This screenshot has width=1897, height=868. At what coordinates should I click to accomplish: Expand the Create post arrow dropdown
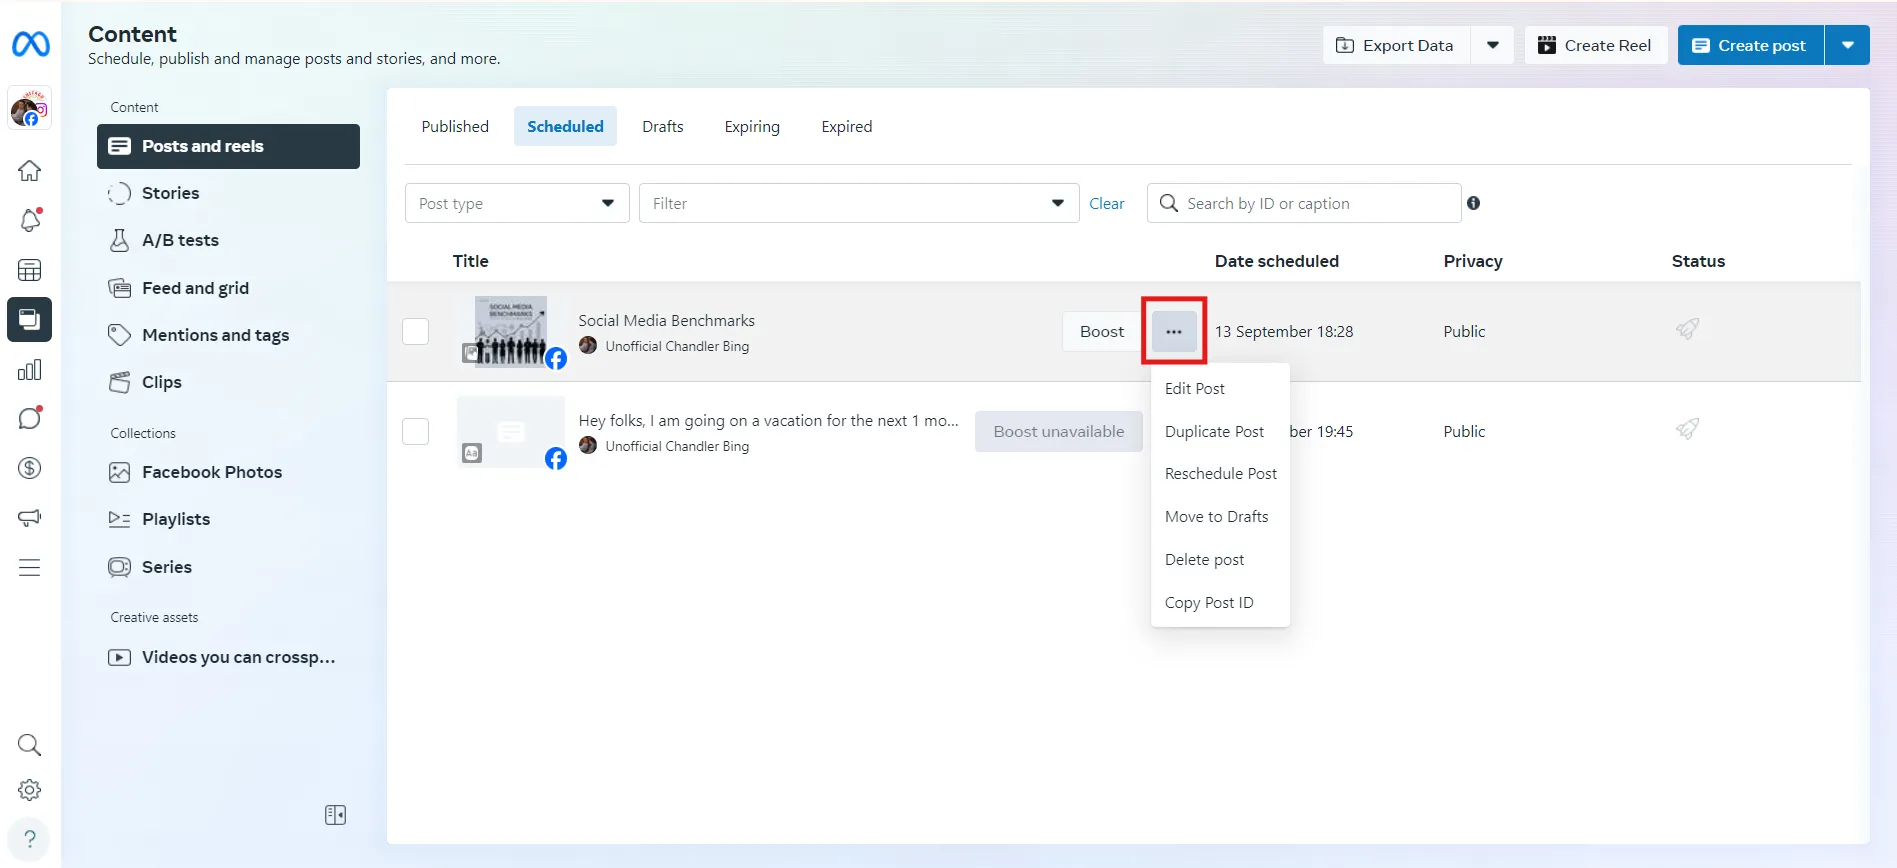pyautogui.click(x=1847, y=45)
